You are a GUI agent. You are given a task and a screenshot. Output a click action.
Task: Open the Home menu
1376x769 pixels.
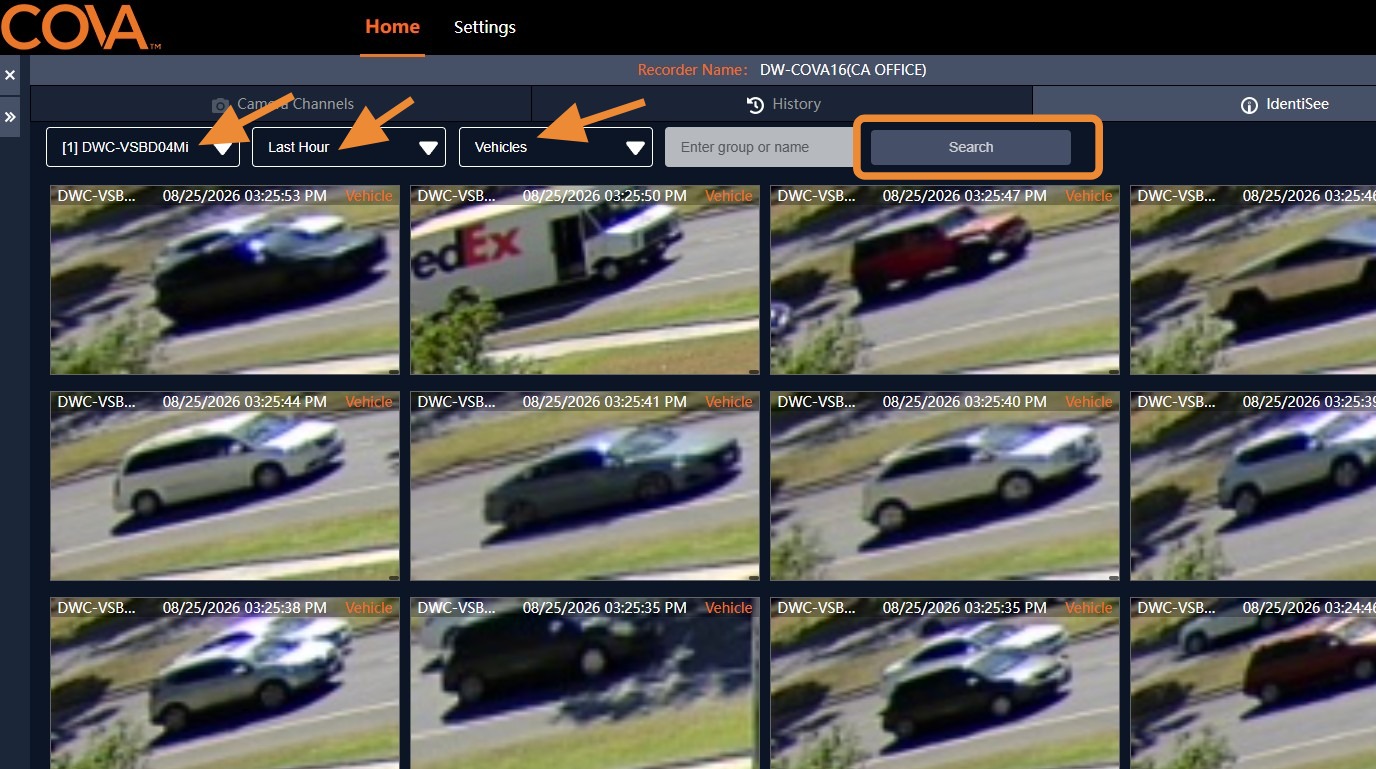392,27
